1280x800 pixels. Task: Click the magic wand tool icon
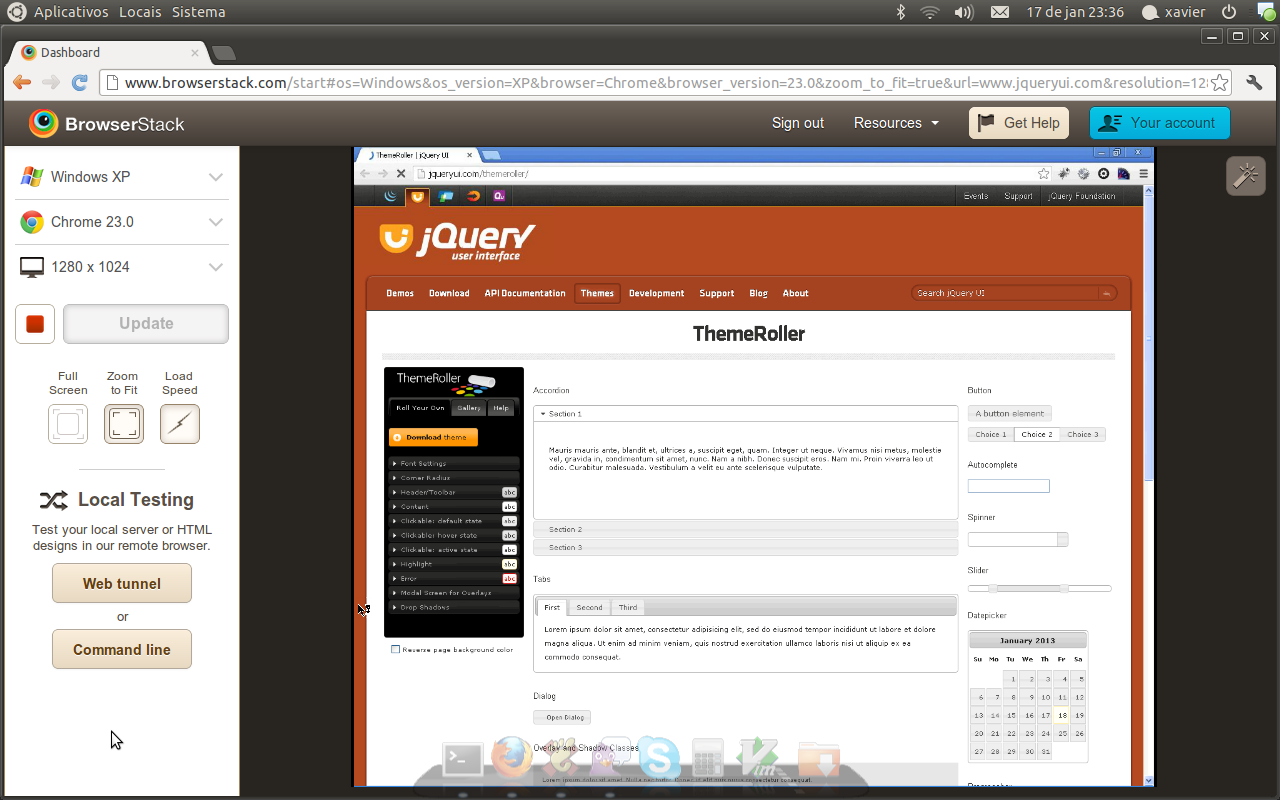click(1245, 176)
